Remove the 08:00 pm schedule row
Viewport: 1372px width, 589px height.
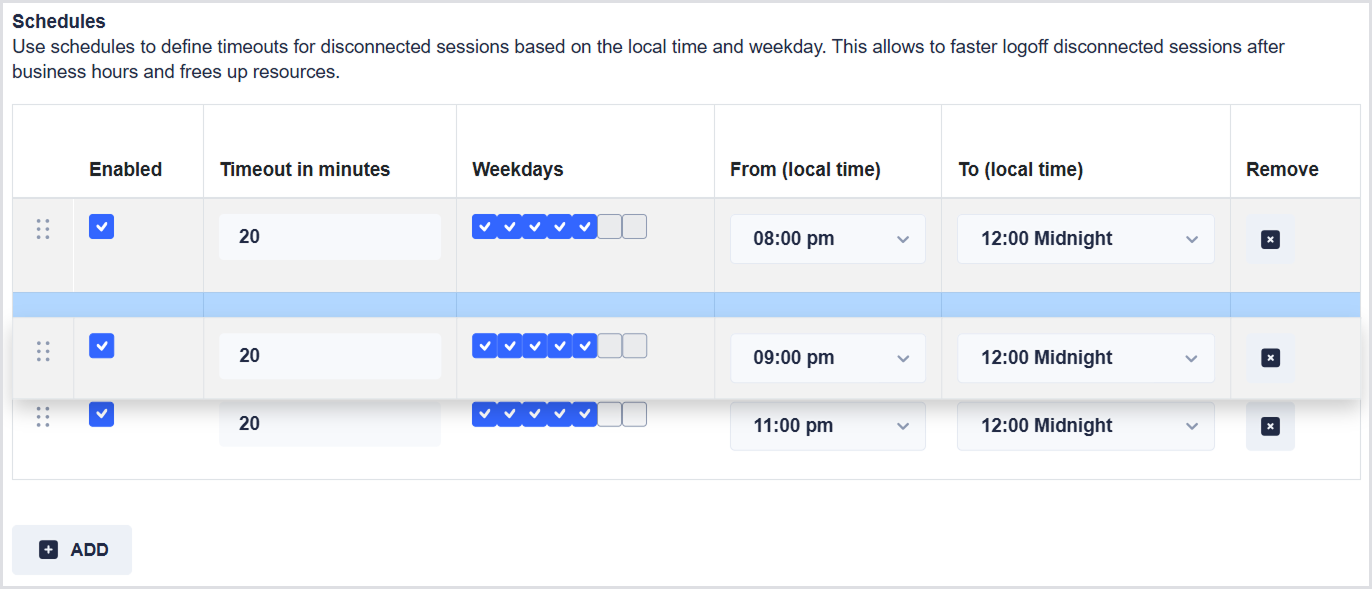[x=1270, y=239]
